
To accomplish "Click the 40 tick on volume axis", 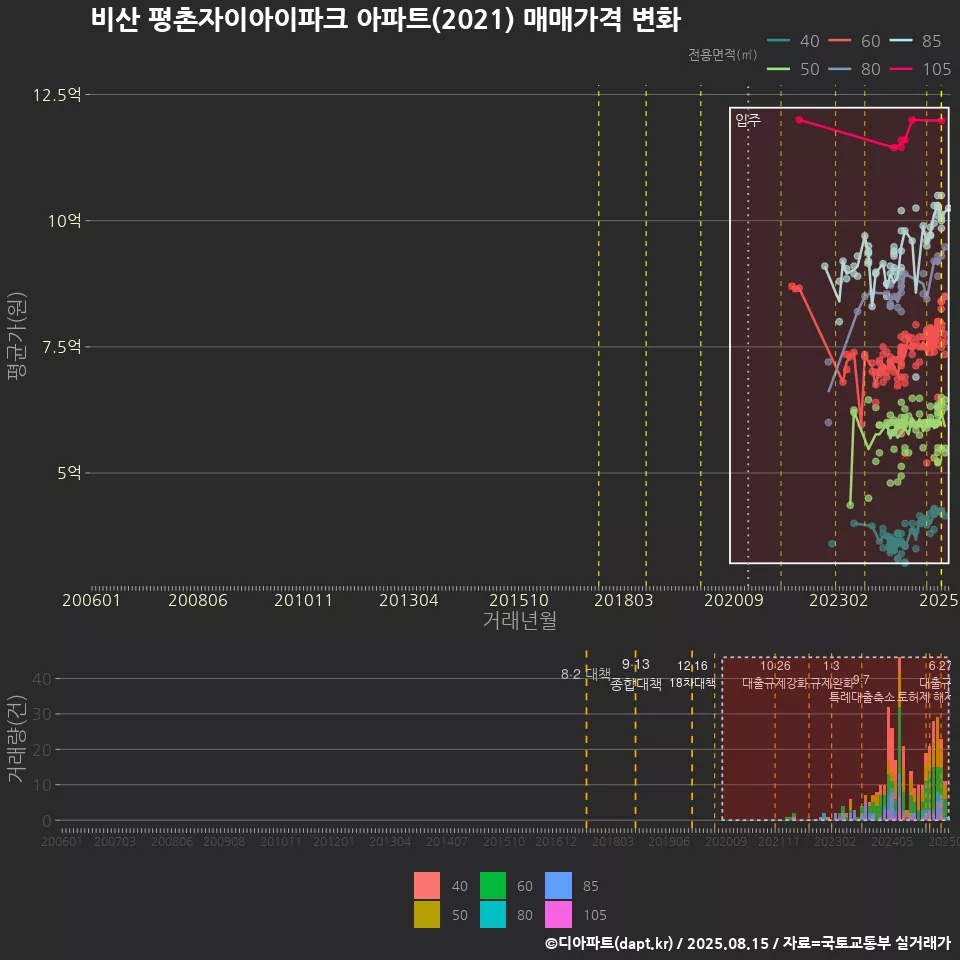I will point(42,679).
